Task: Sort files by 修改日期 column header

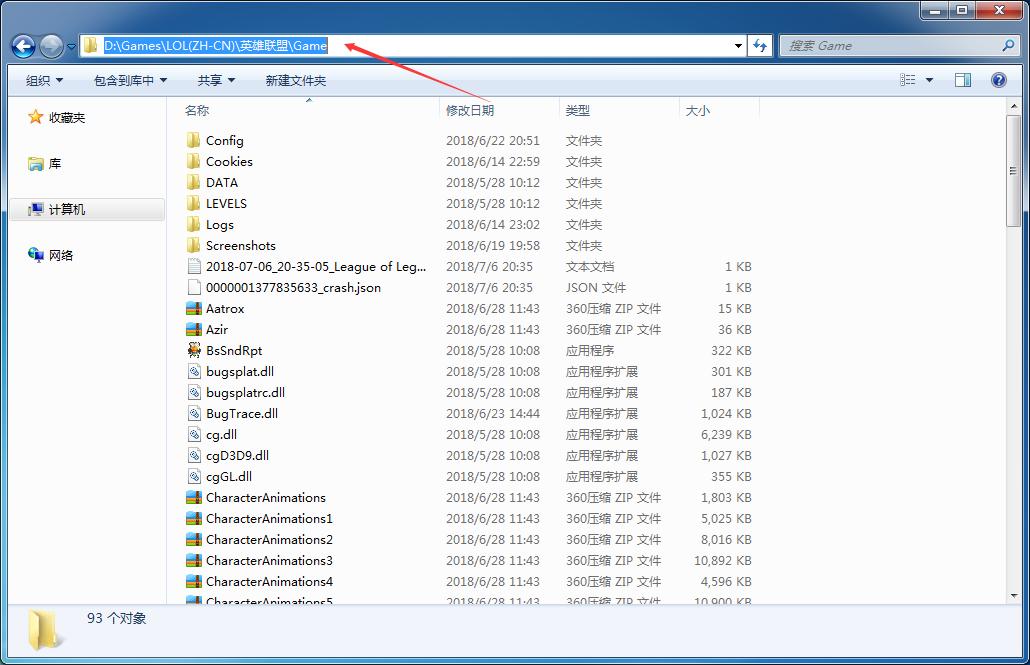Action: 470,110
